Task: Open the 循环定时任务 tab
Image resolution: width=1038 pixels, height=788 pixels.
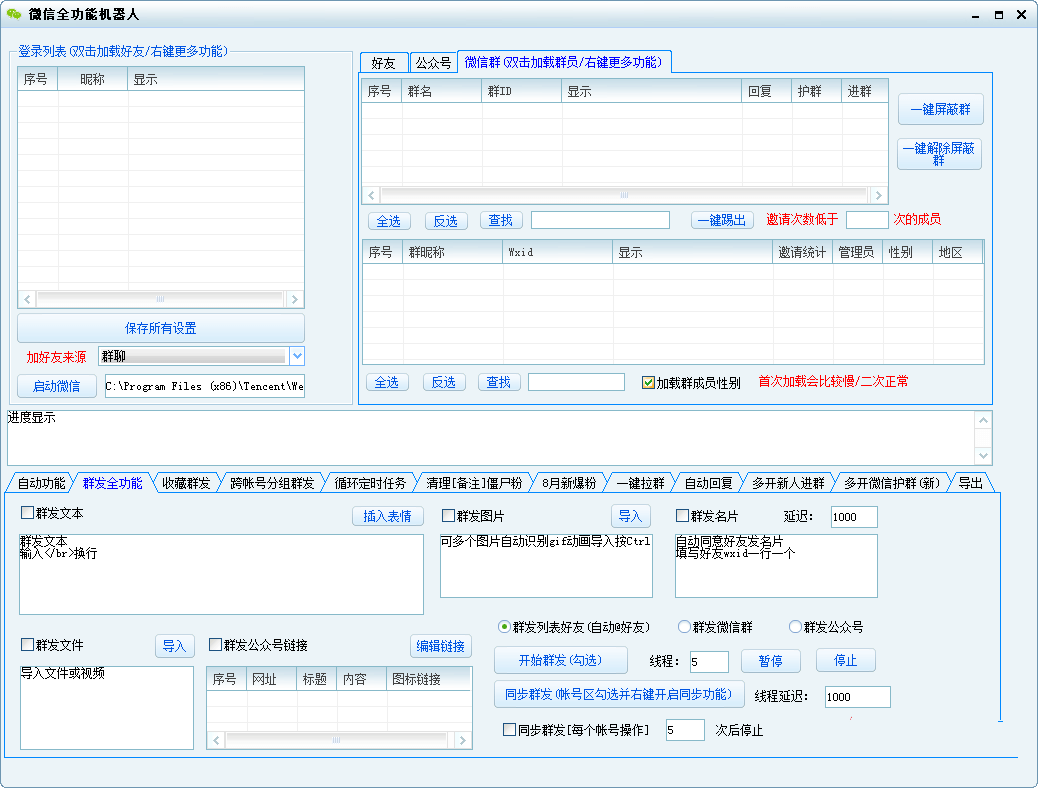Action: (370, 483)
